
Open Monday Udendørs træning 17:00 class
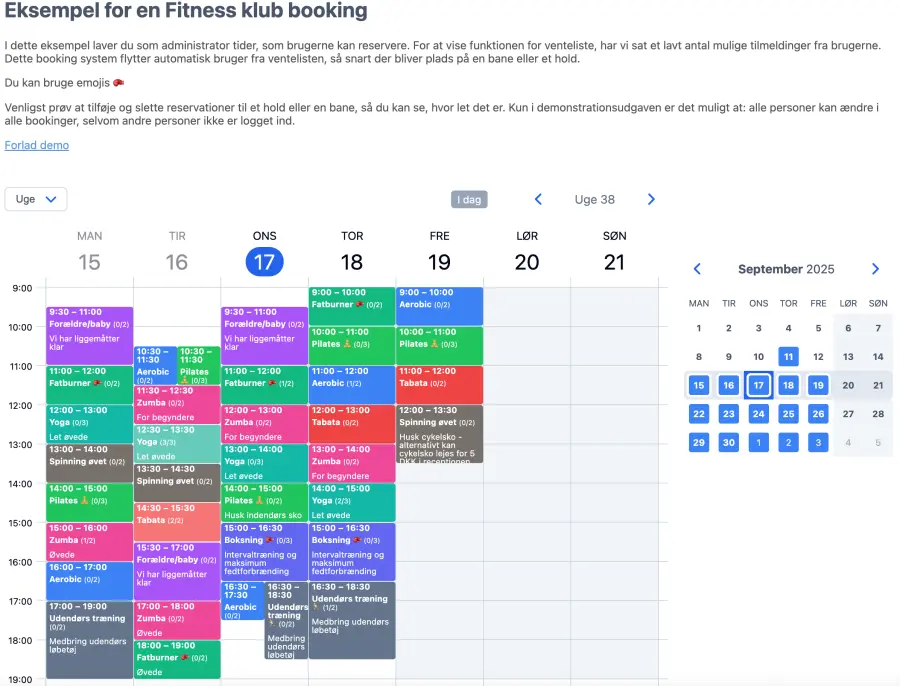click(x=89, y=640)
